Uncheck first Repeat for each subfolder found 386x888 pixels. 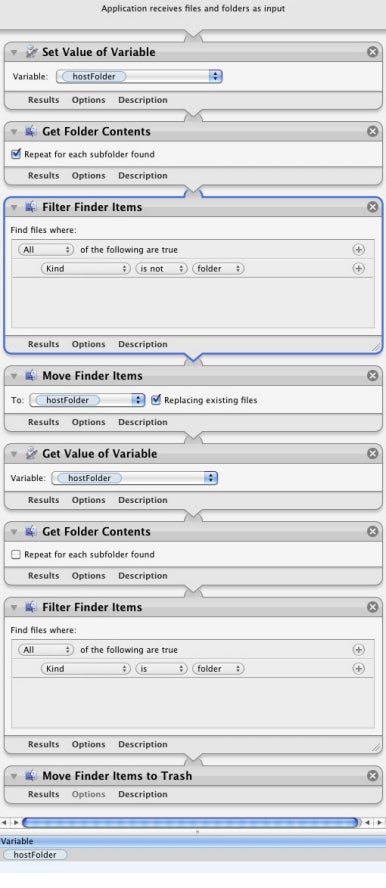tap(16, 154)
